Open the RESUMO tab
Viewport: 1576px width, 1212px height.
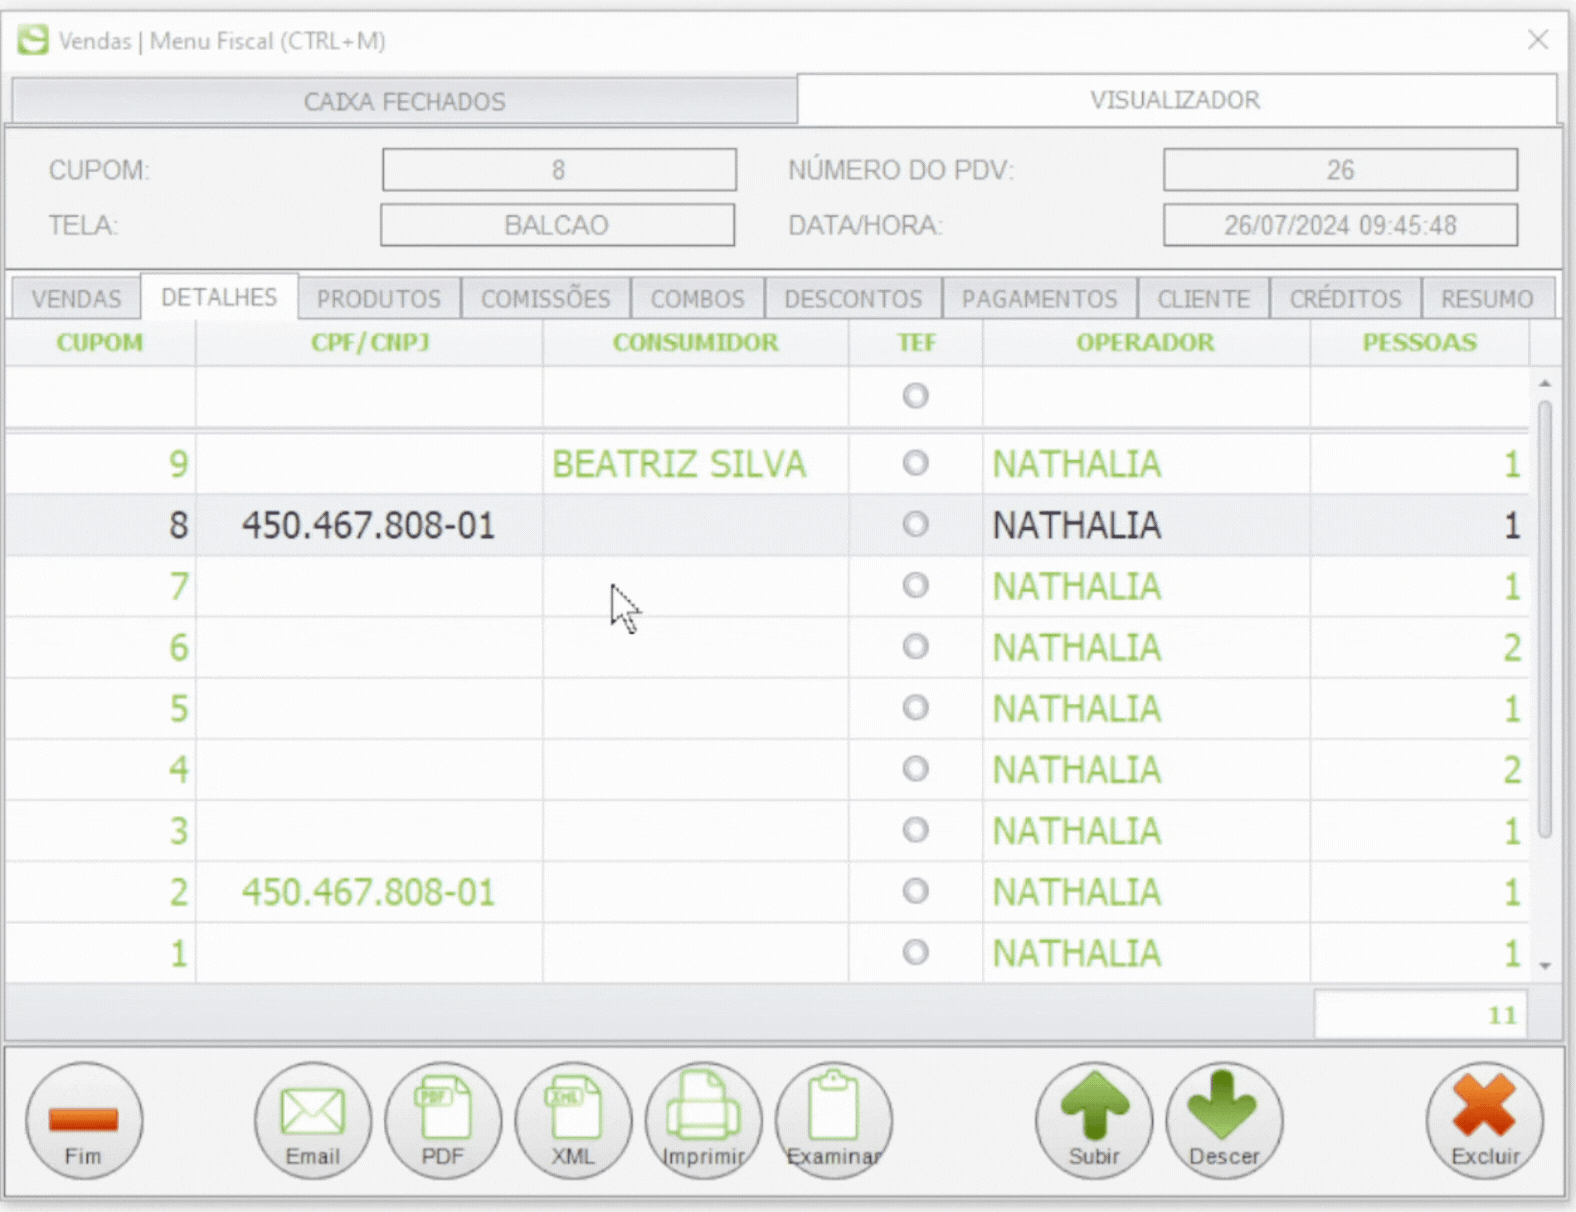click(x=1487, y=299)
